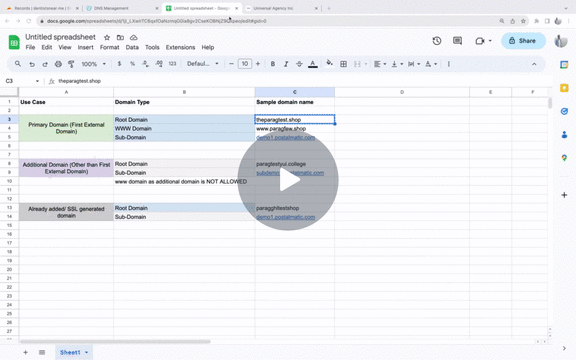Collapse the menus with the chevron

534,64
